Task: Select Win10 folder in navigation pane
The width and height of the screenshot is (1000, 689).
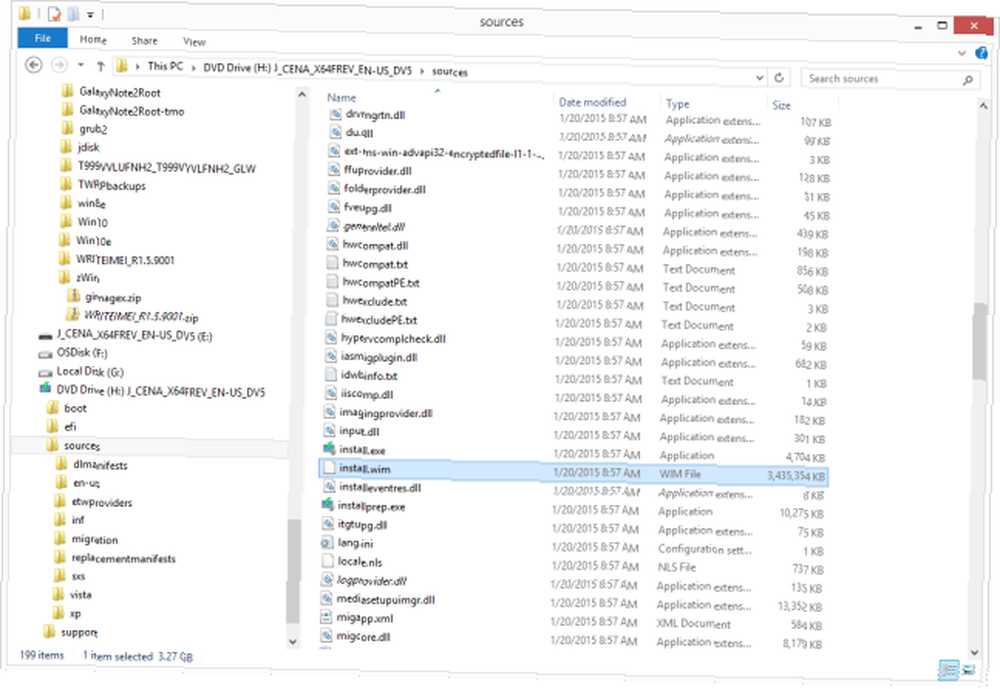Action: pos(92,223)
